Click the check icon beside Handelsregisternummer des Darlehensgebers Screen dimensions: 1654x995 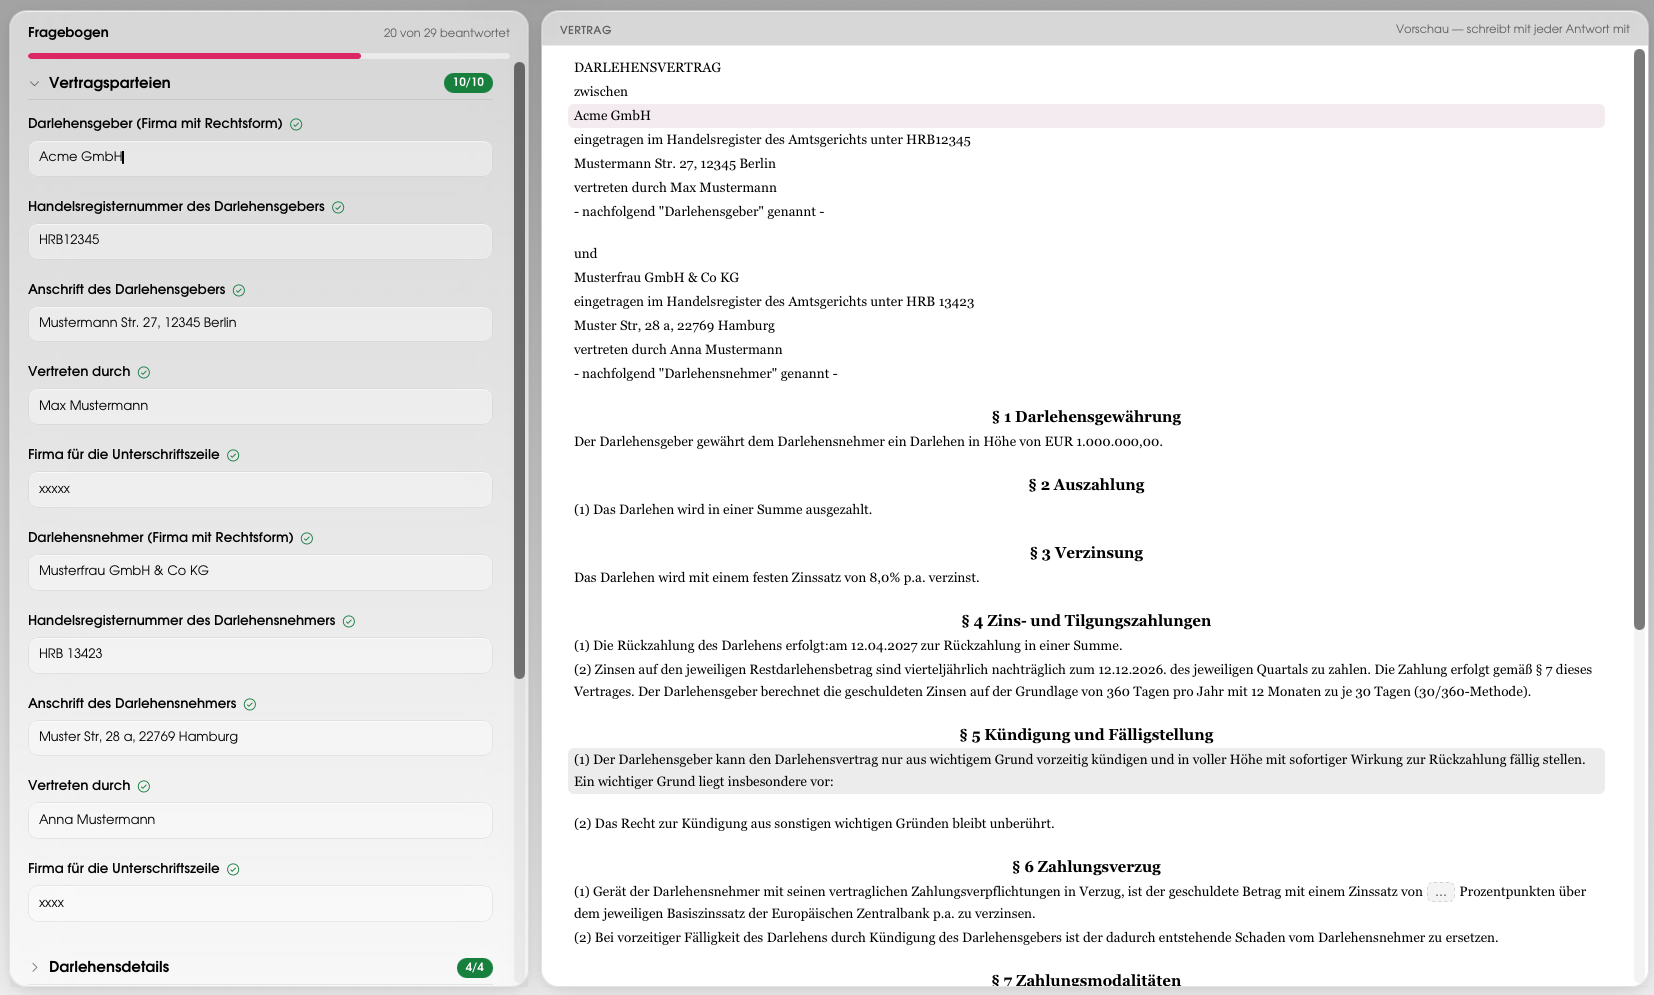click(x=338, y=207)
